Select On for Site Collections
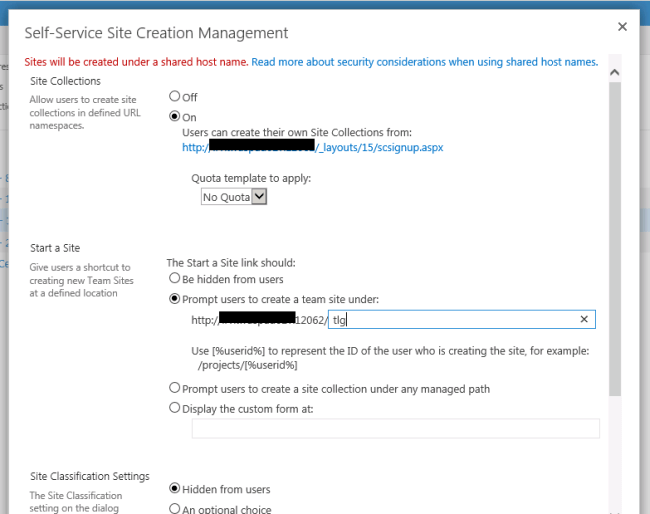The height and width of the screenshot is (514, 650). 175,116
